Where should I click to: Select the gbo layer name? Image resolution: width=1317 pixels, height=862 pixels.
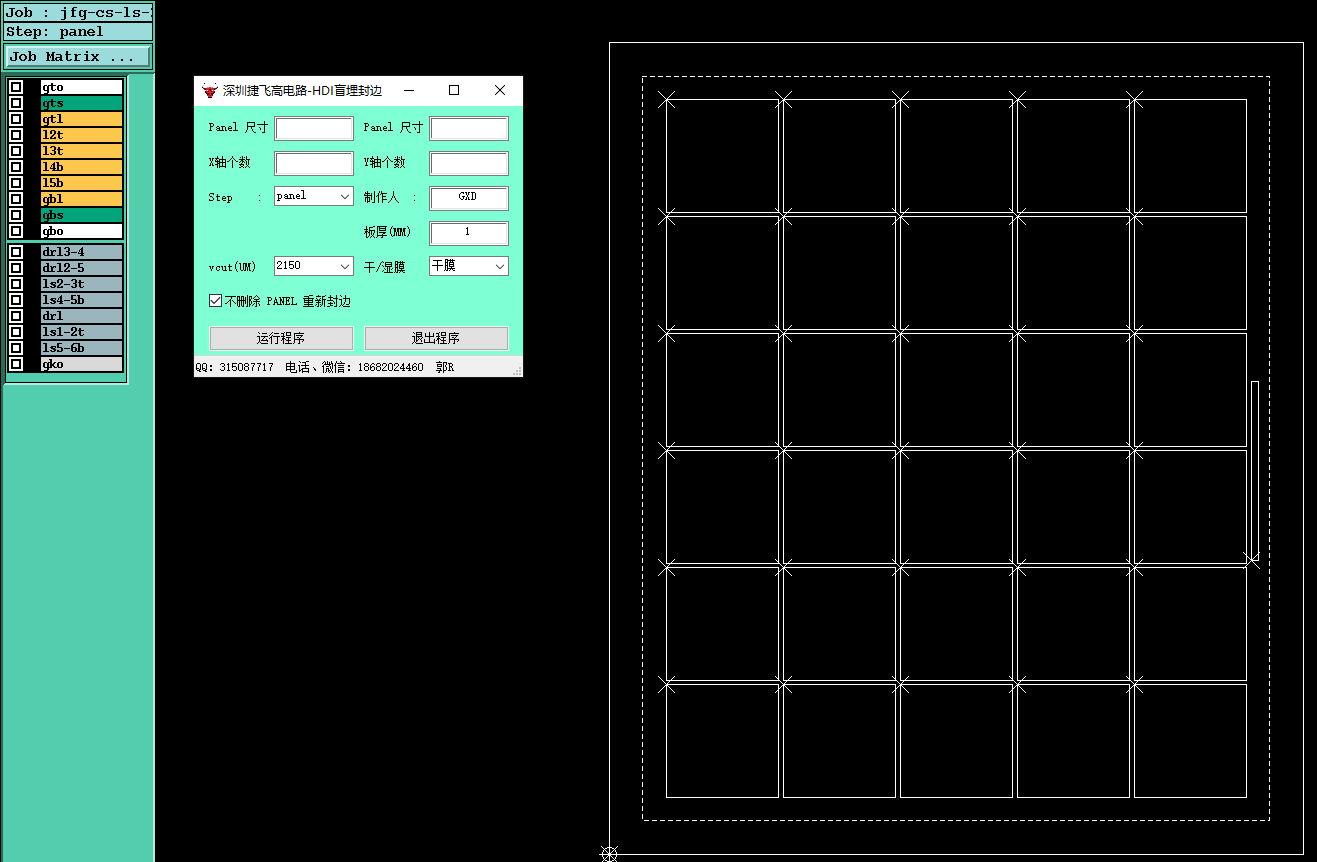click(x=82, y=231)
